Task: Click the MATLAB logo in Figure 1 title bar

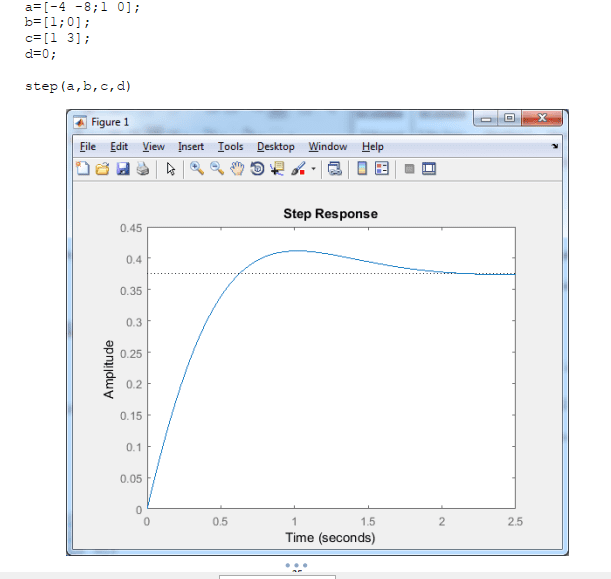Action: point(80,122)
